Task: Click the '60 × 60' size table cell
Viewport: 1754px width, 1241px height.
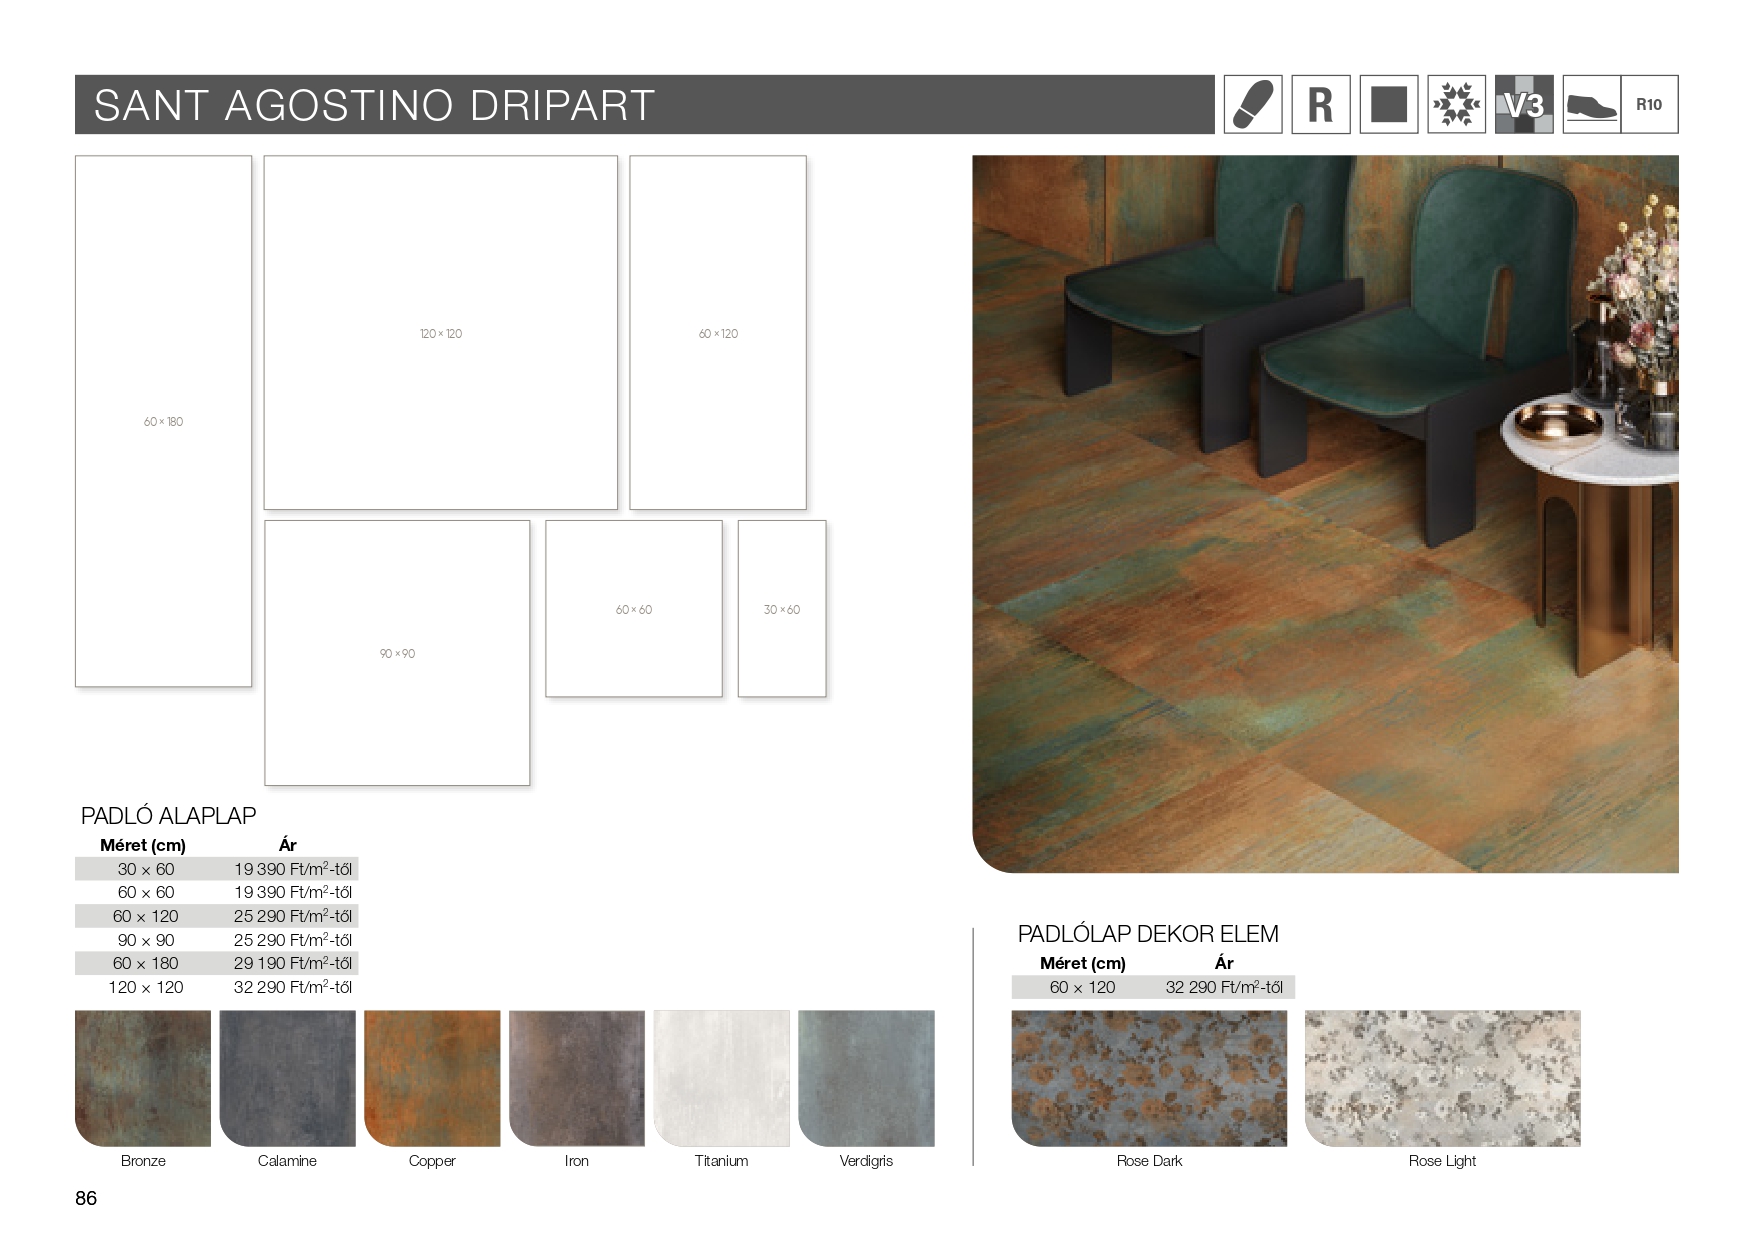Action: tap(146, 892)
